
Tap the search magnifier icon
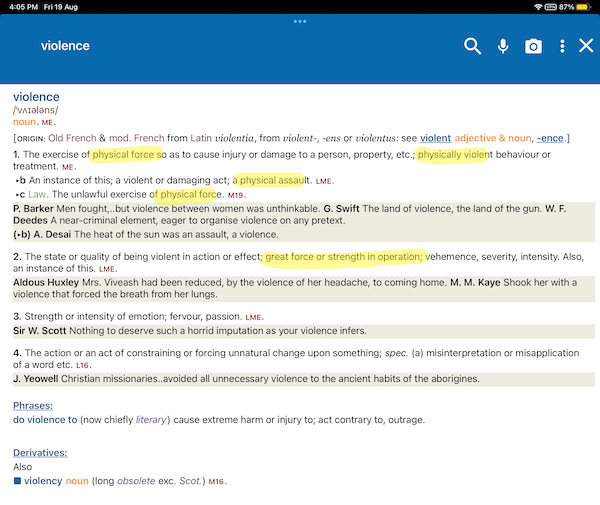(x=472, y=46)
